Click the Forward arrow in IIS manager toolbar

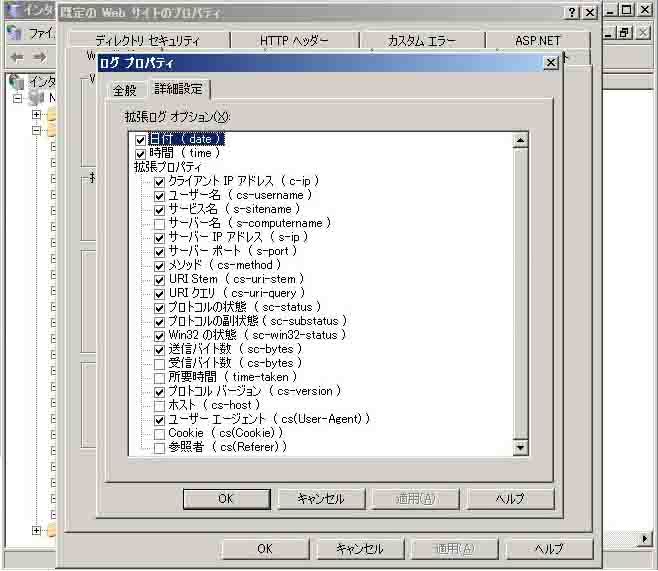point(40,57)
